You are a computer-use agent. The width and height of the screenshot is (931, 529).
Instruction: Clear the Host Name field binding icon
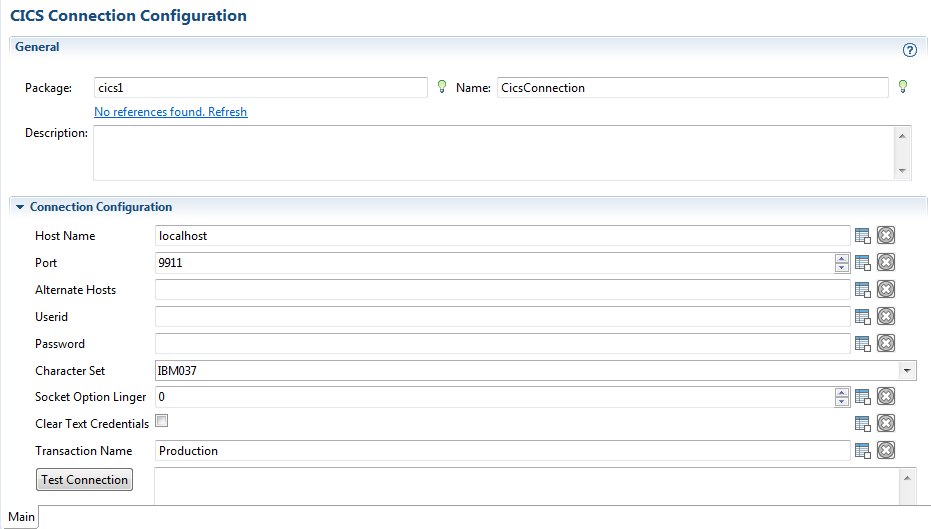point(886,235)
